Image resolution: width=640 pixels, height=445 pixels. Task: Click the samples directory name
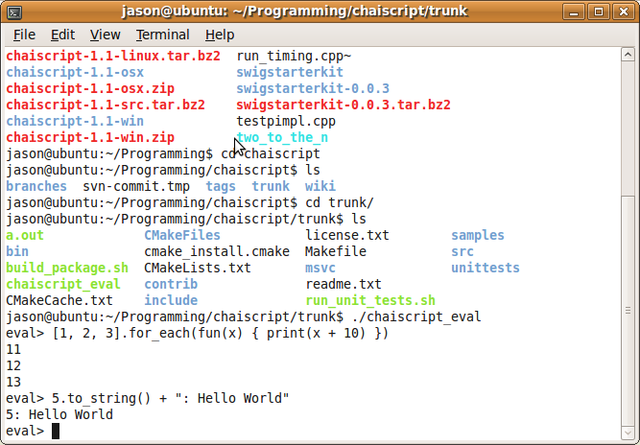[478, 235]
